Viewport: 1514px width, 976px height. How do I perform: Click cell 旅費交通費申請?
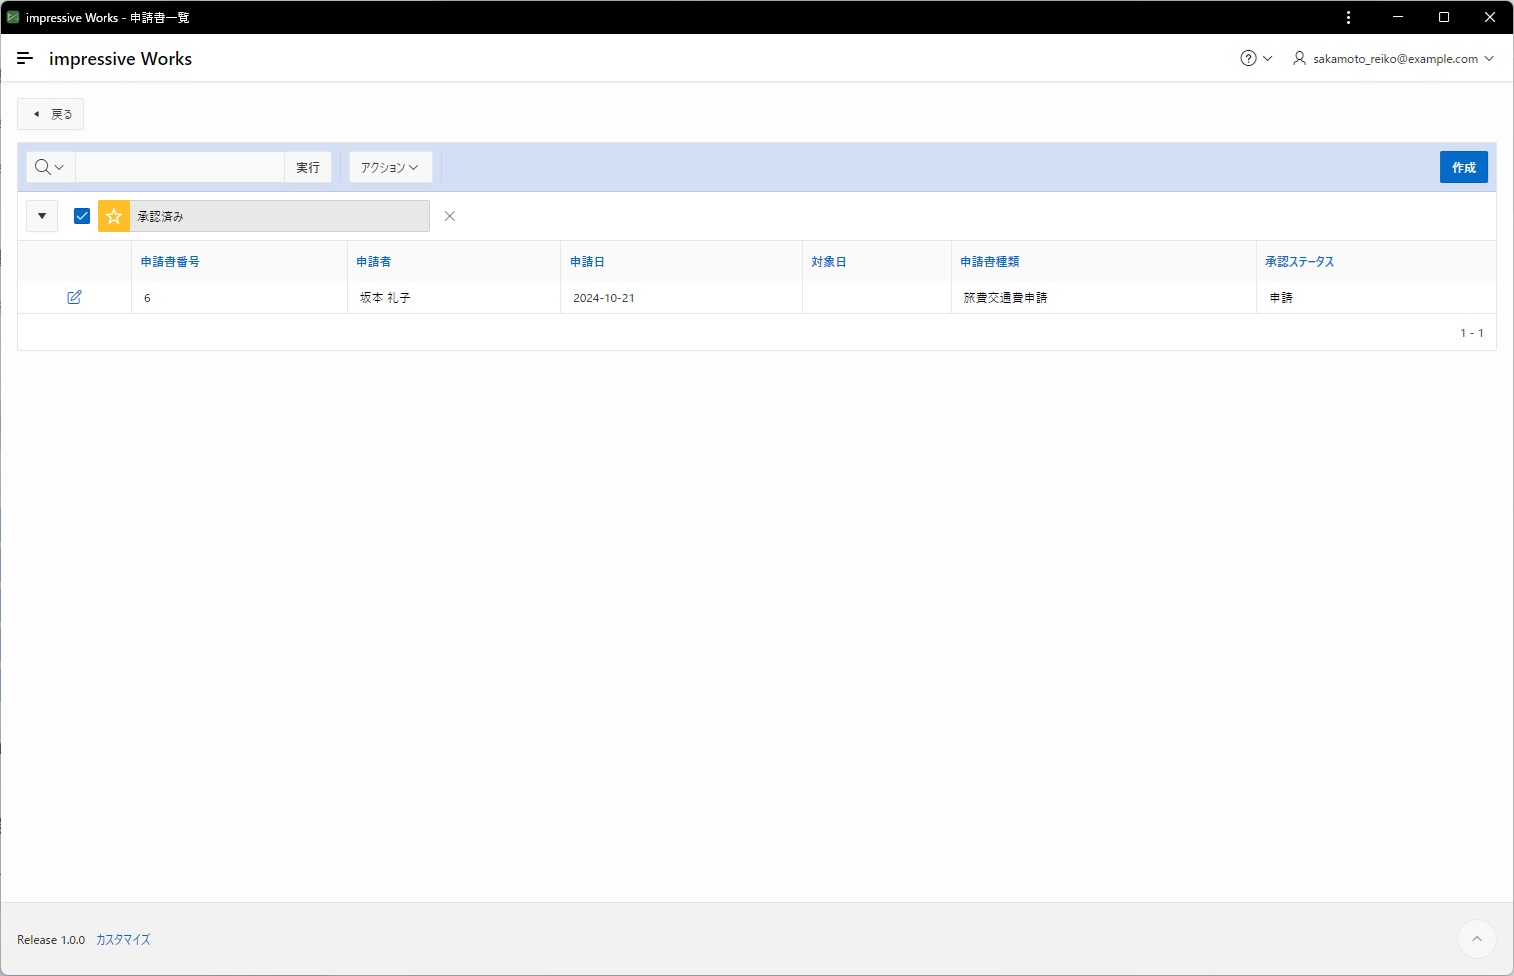coord(1005,298)
